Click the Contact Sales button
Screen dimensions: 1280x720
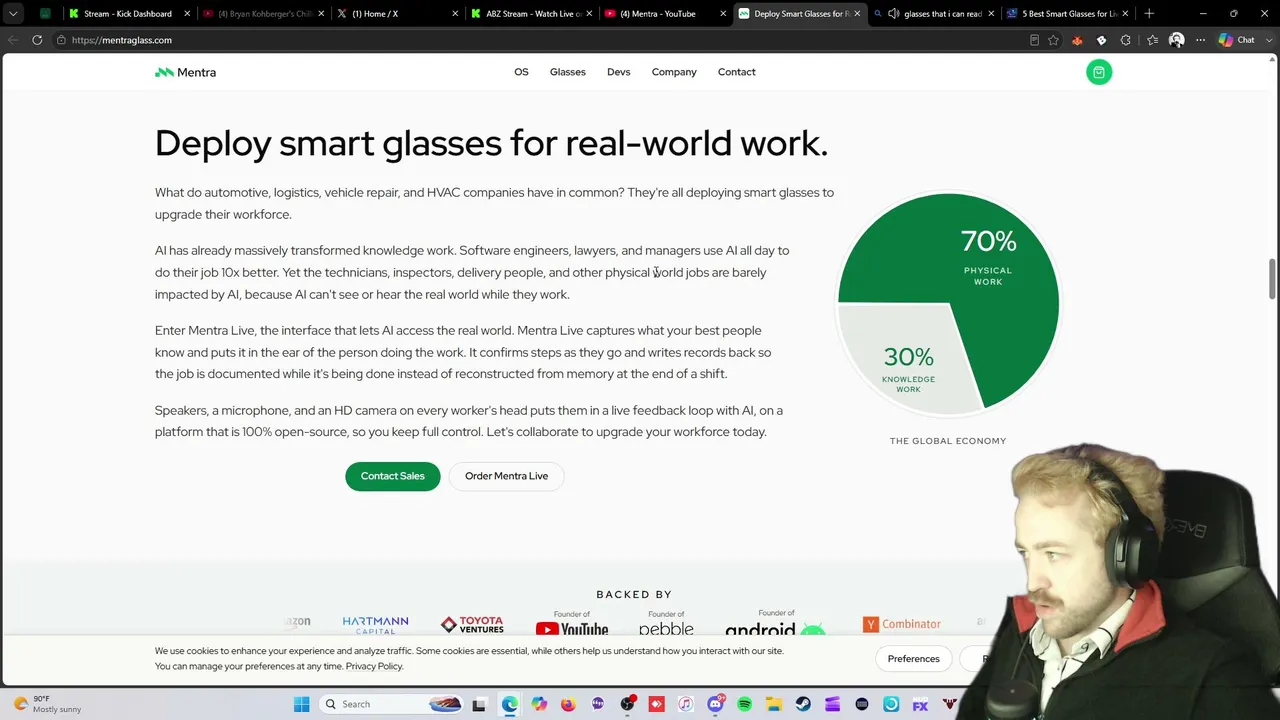393,476
